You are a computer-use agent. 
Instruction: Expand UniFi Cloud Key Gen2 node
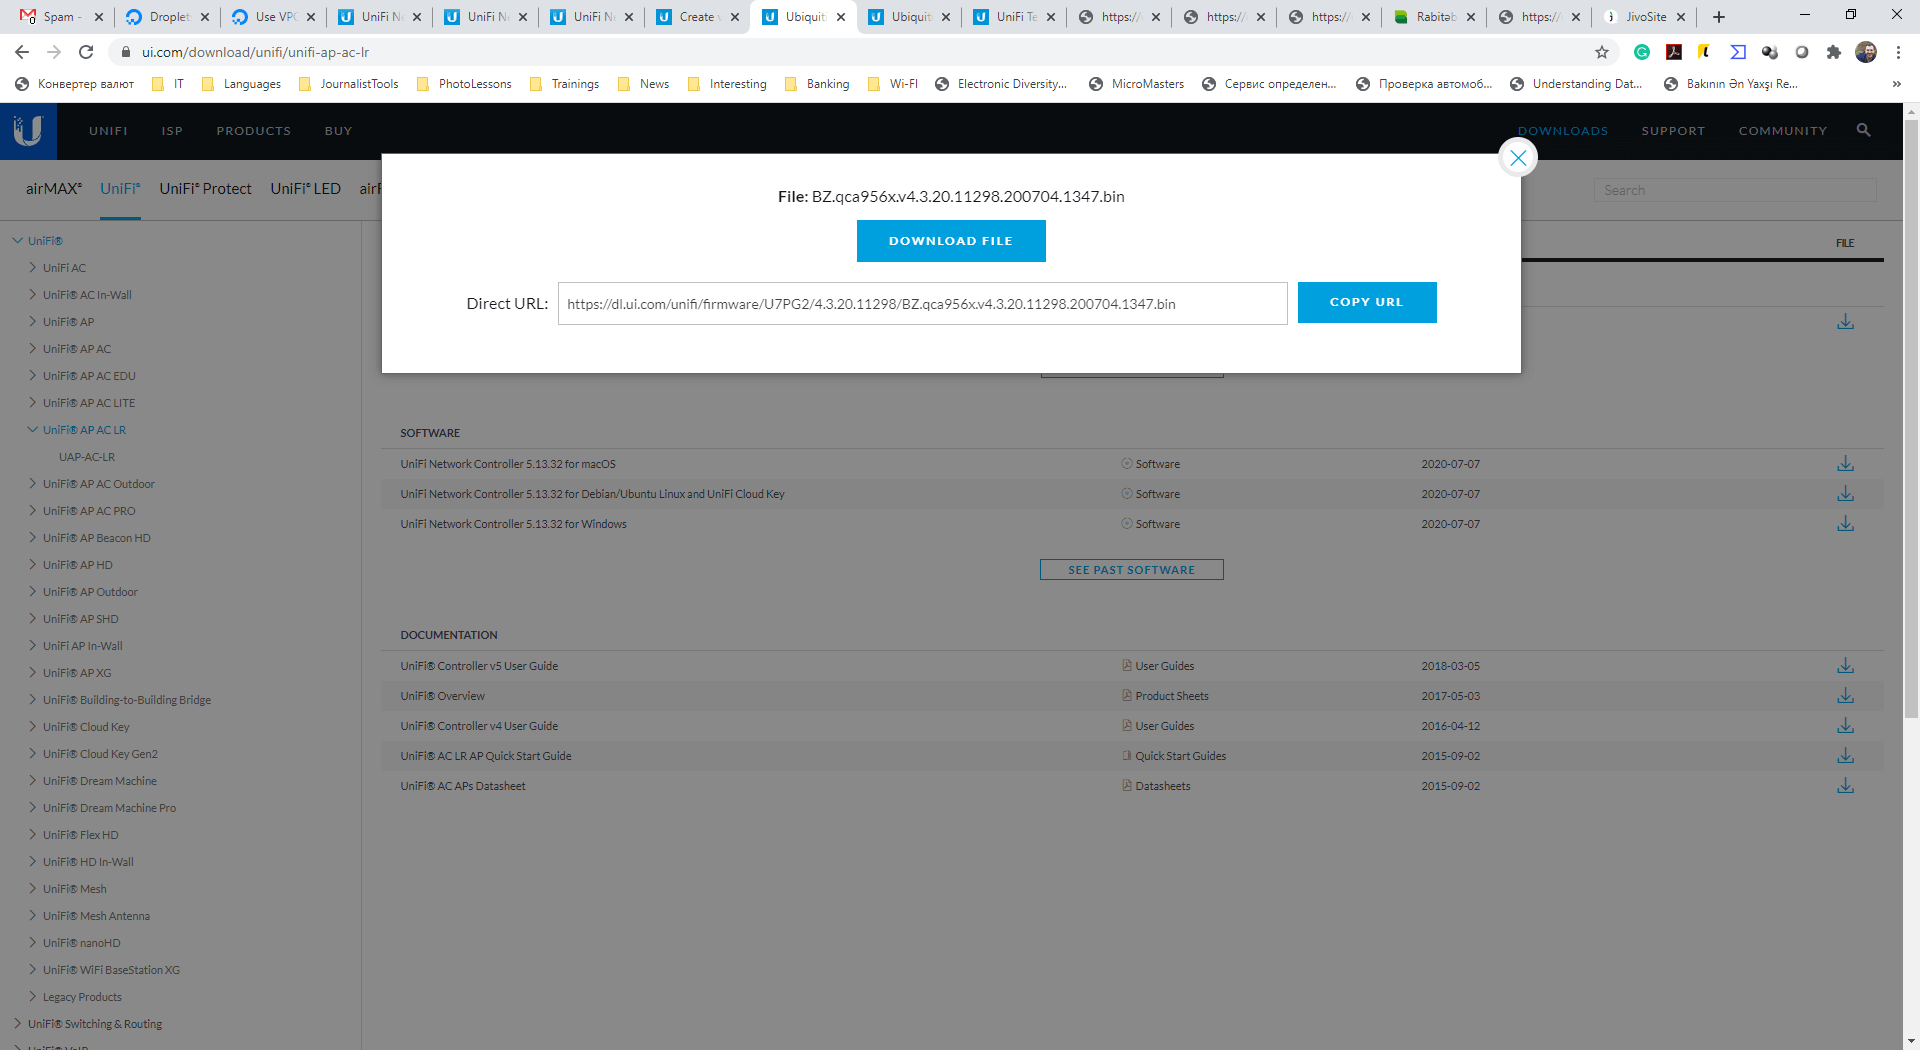tap(33, 754)
